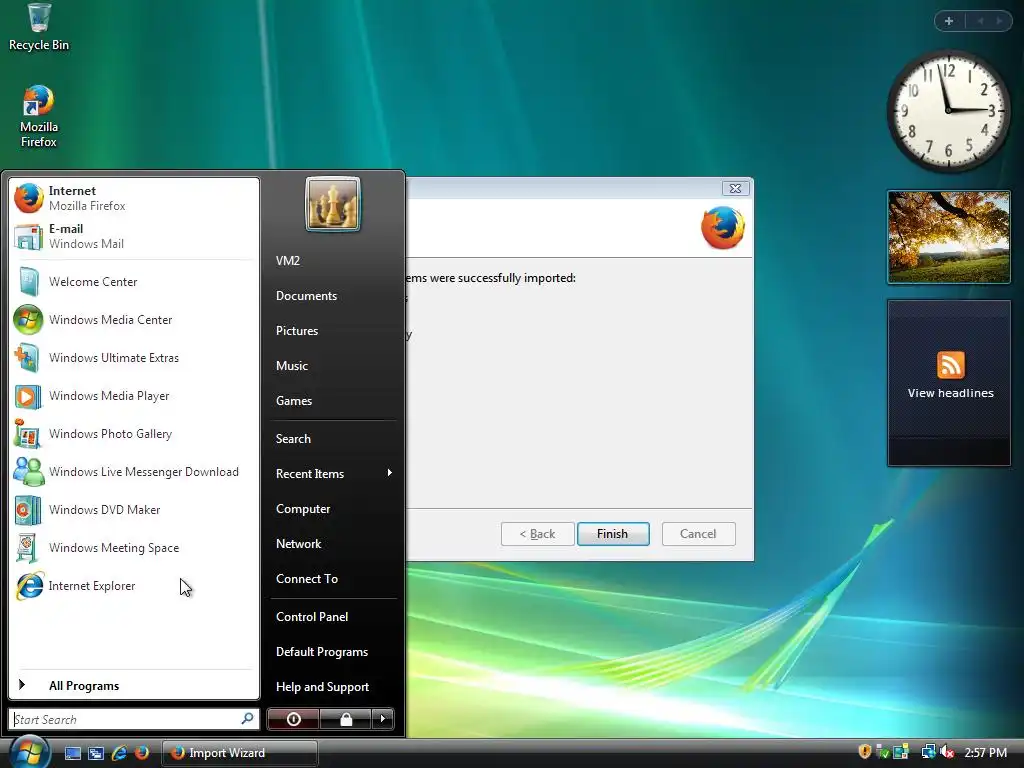This screenshot has height=768, width=1024.
Task: Click View headlines in feed gadget
Action: 950,393
